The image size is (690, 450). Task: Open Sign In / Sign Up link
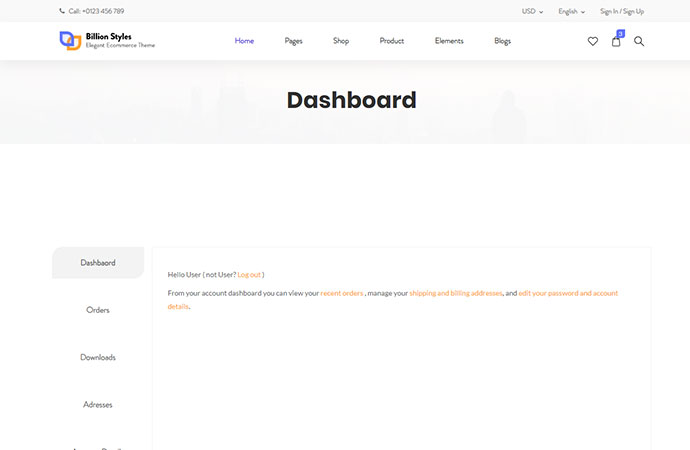621,11
